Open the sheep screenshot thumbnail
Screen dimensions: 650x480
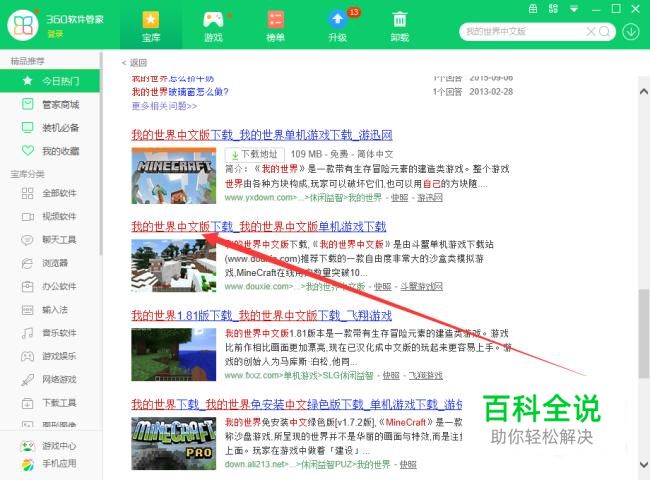pyautogui.click(x=174, y=266)
